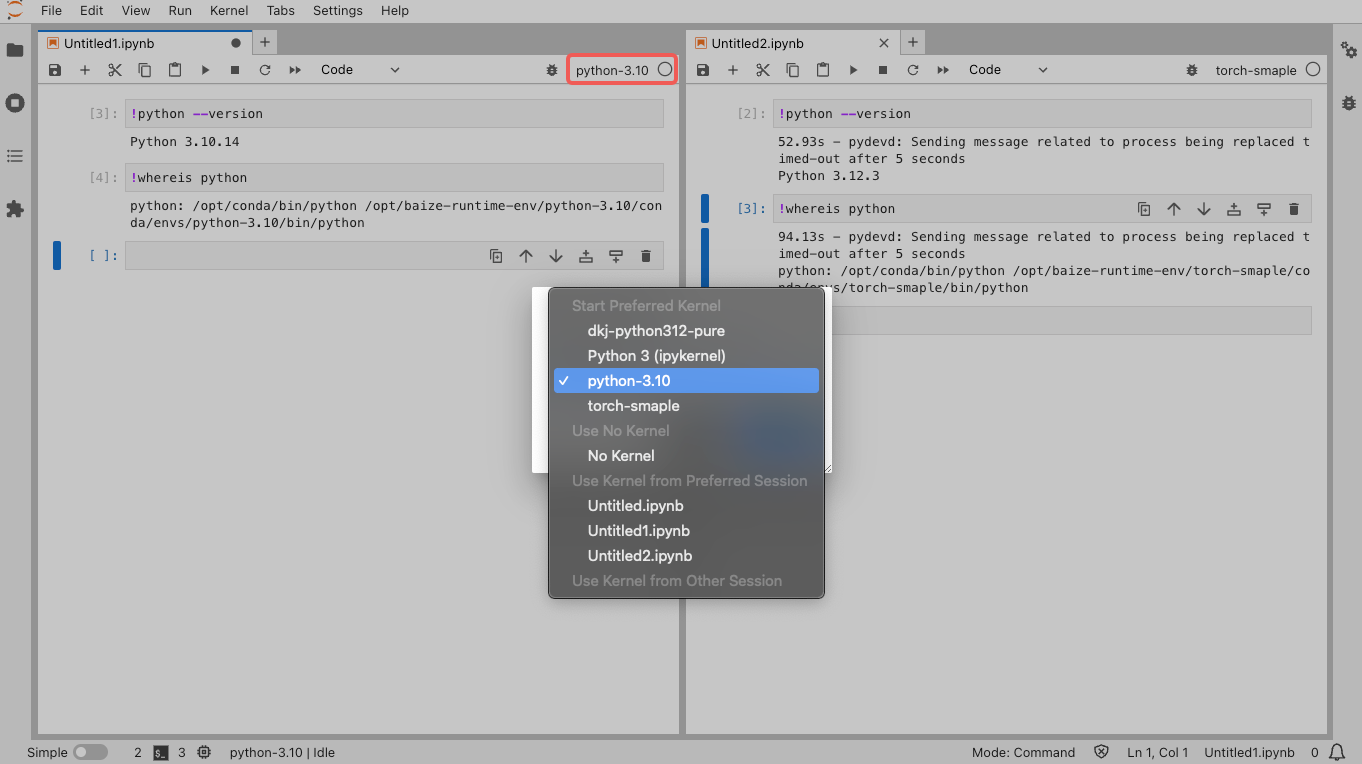
Task: Open the running terminals and kernels panel
Action: point(15,103)
